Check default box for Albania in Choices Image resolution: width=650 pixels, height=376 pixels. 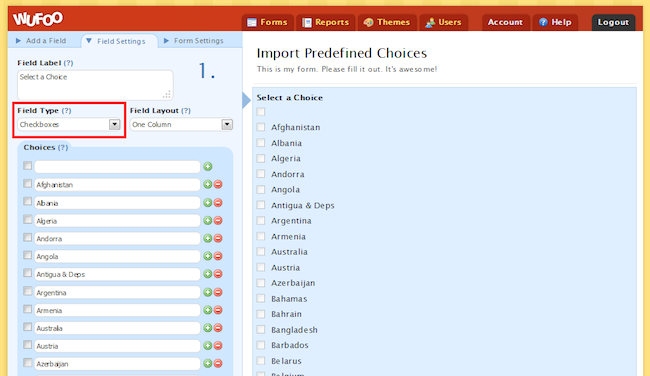click(27, 201)
